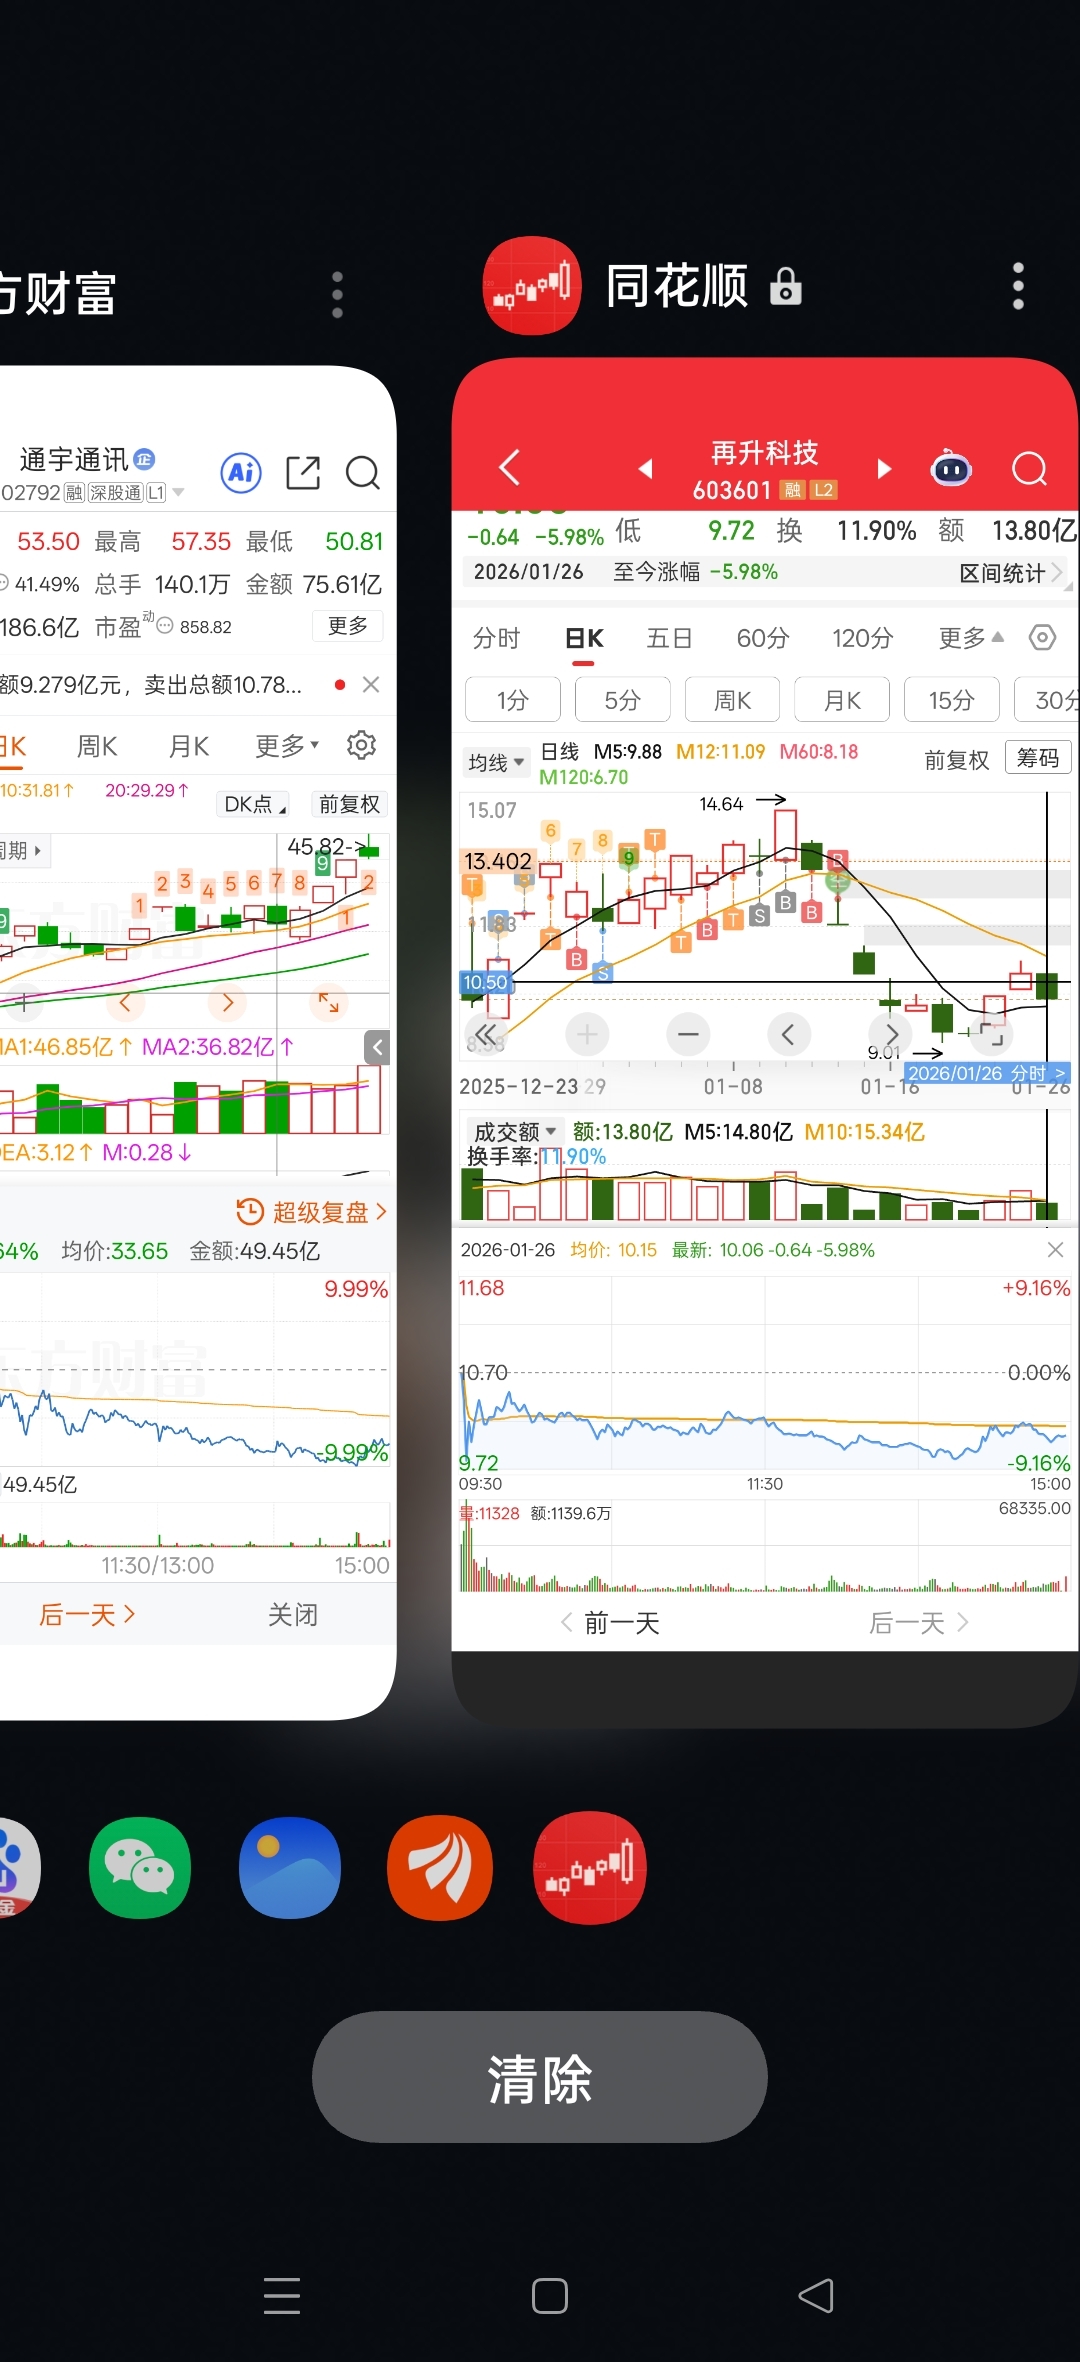Zoom out the K-line chart with the minus button

point(688,1034)
